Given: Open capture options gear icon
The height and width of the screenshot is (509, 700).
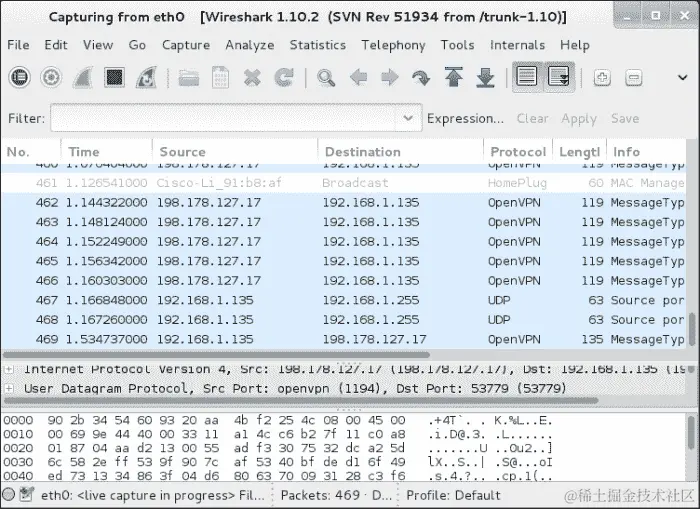Looking at the screenshot, I should tap(50, 78).
